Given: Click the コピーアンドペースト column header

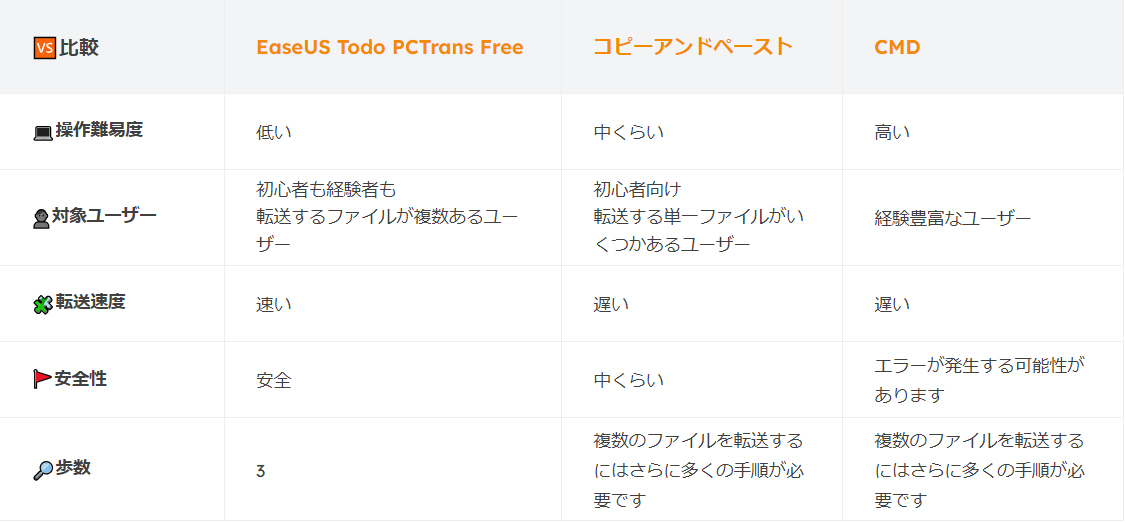Looking at the screenshot, I should [692, 47].
